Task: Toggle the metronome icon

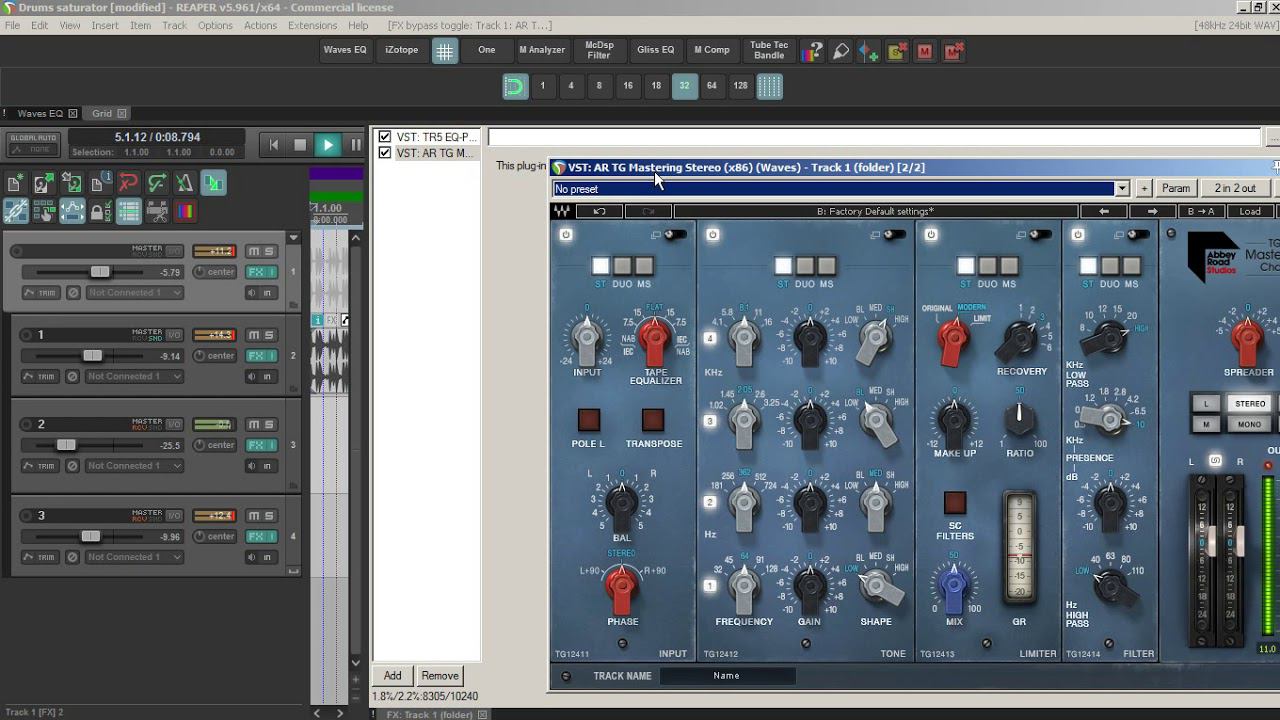Action: (185, 183)
